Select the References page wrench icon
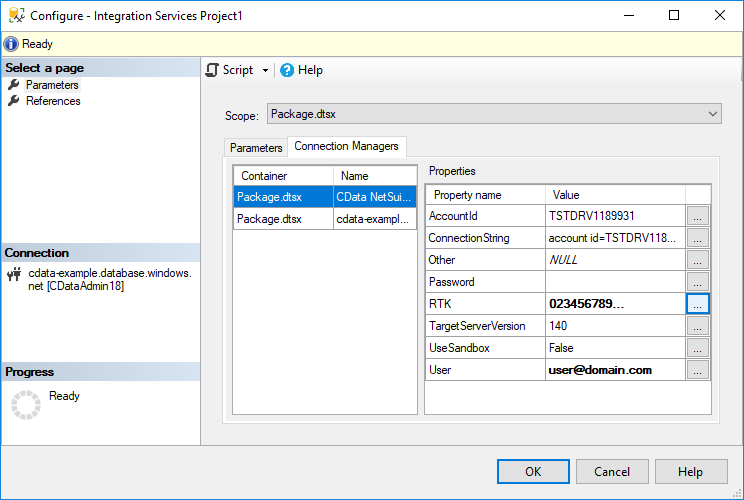The image size is (744, 500). pos(14,101)
